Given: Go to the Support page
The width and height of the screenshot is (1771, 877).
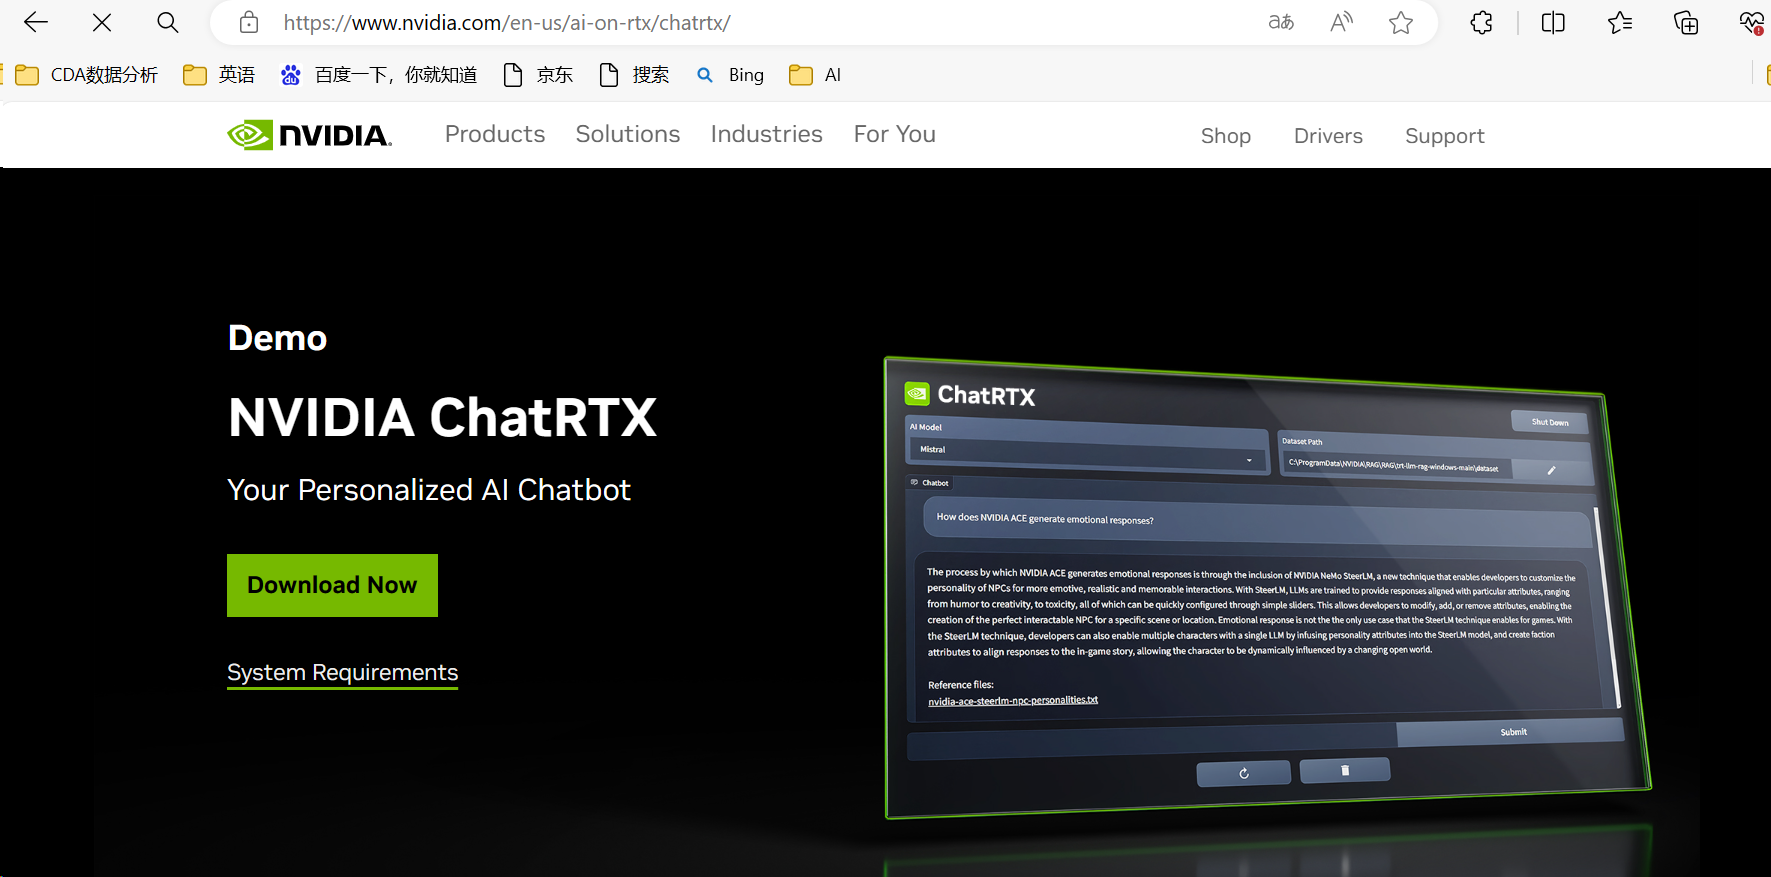Looking at the screenshot, I should pyautogui.click(x=1445, y=136).
